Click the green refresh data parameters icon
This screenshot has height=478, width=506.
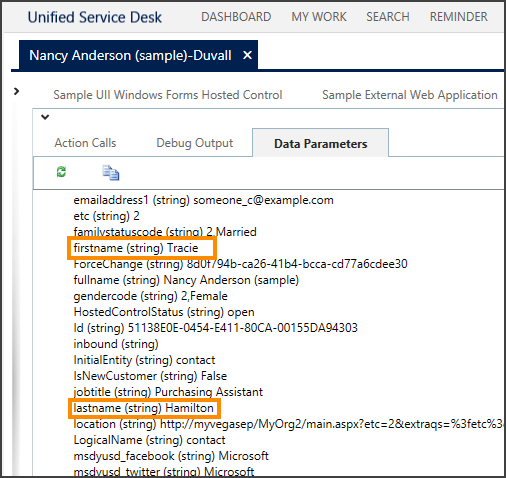[x=61, y=172]
